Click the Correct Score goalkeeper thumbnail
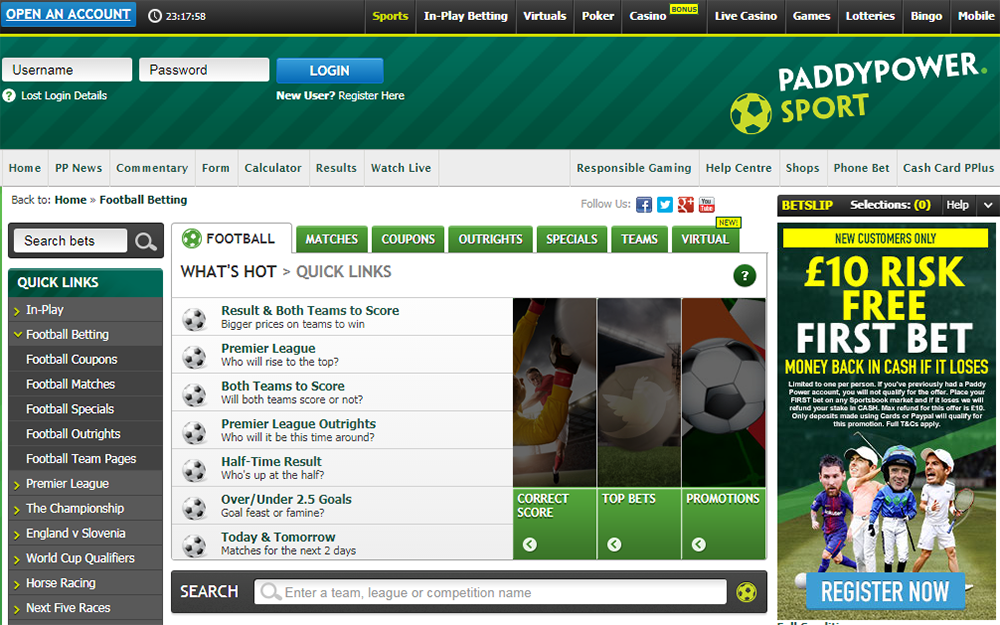The image size is (1000, 625). tap(555, 392)
